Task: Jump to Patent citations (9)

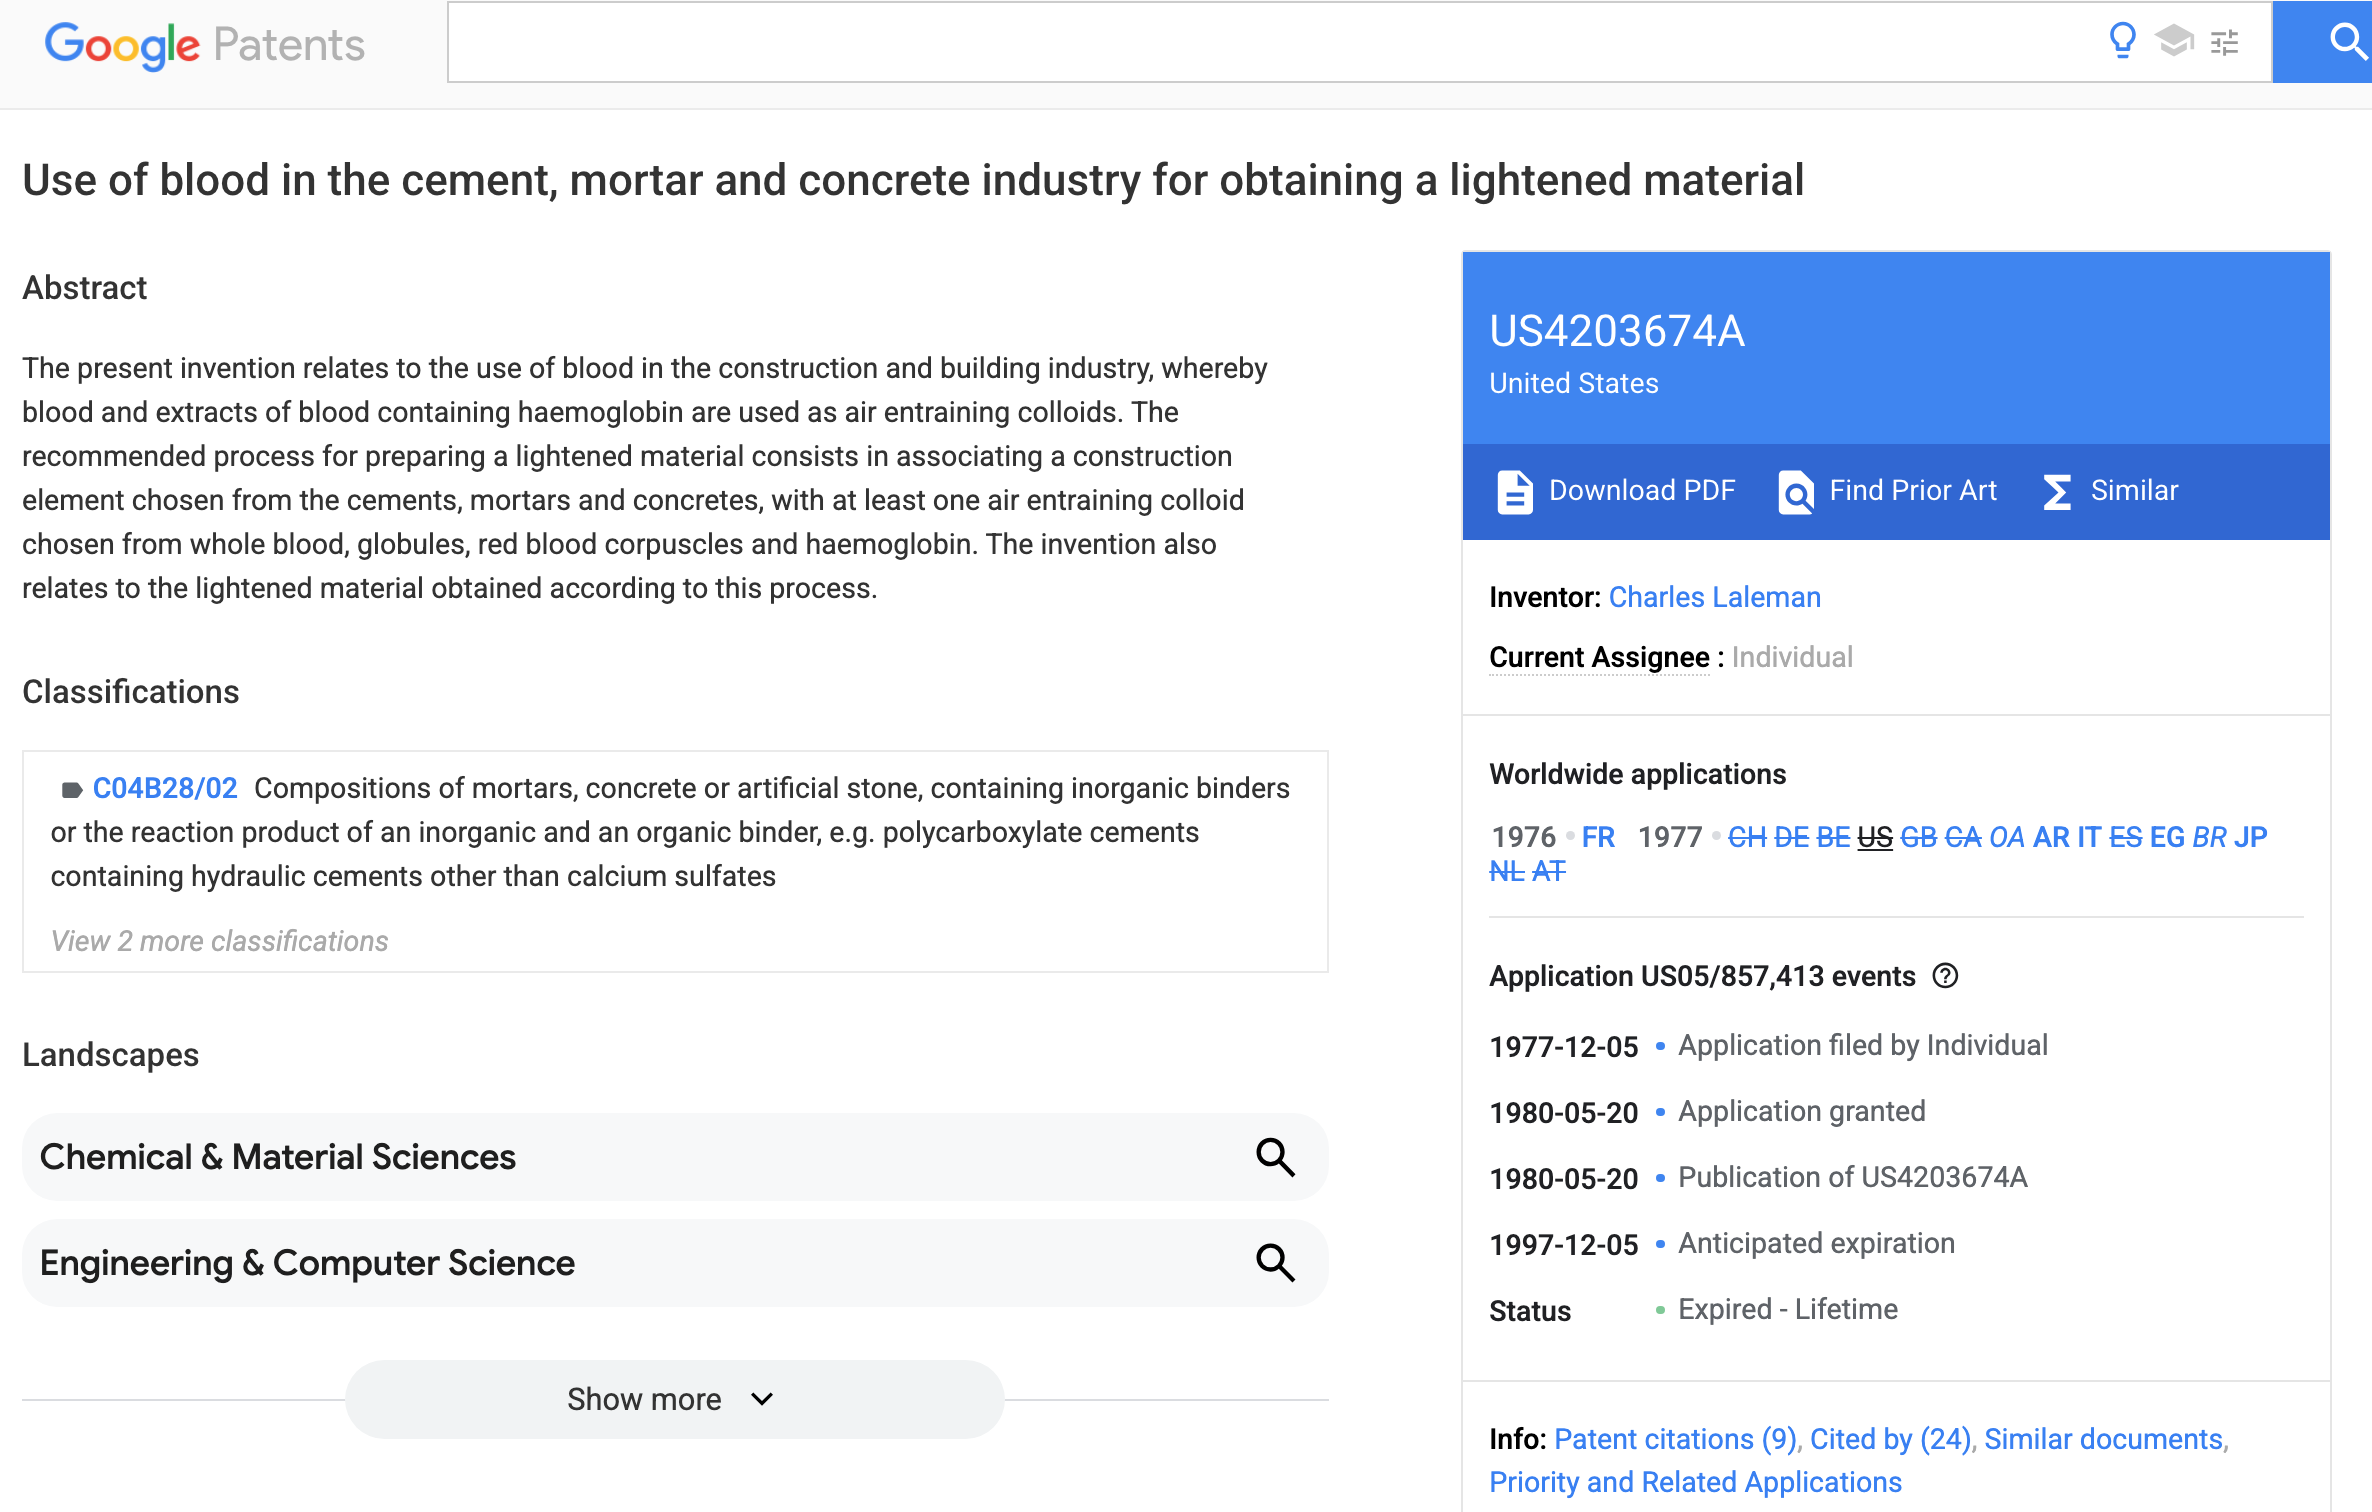Action: click(x=1676, y=1439)
